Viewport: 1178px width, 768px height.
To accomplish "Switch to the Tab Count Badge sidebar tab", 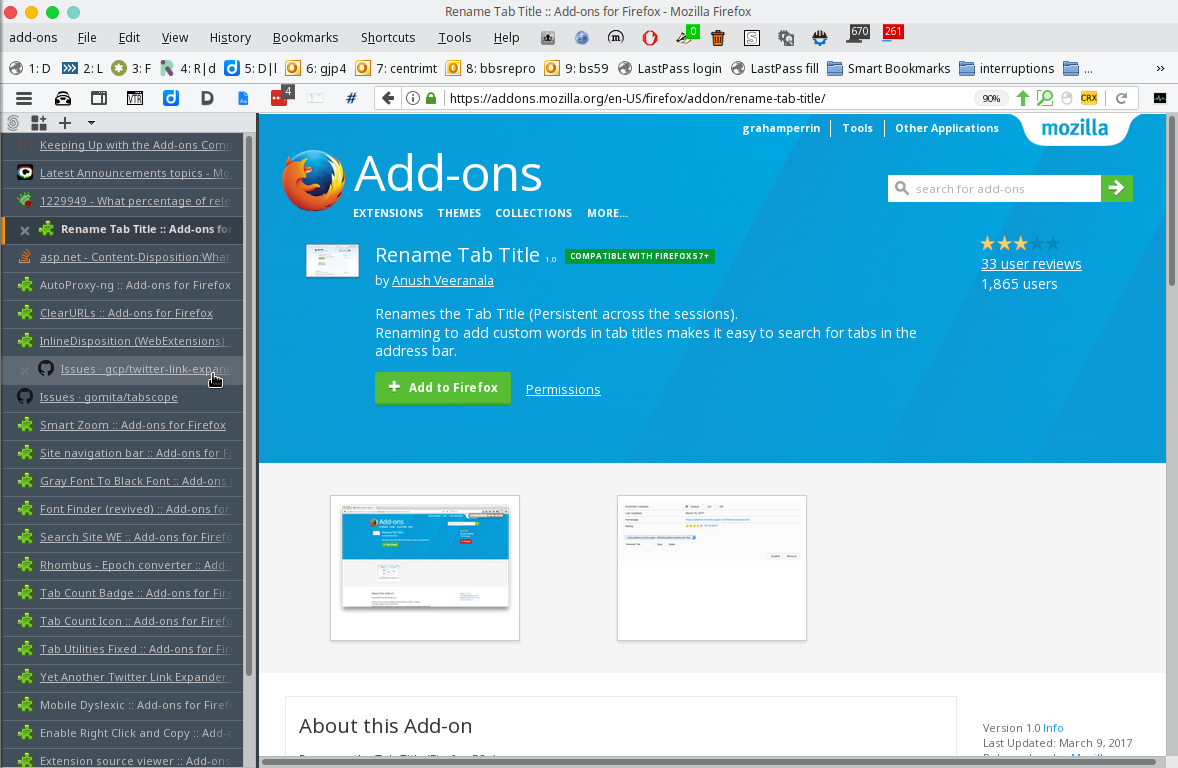I will coord(124,593).
